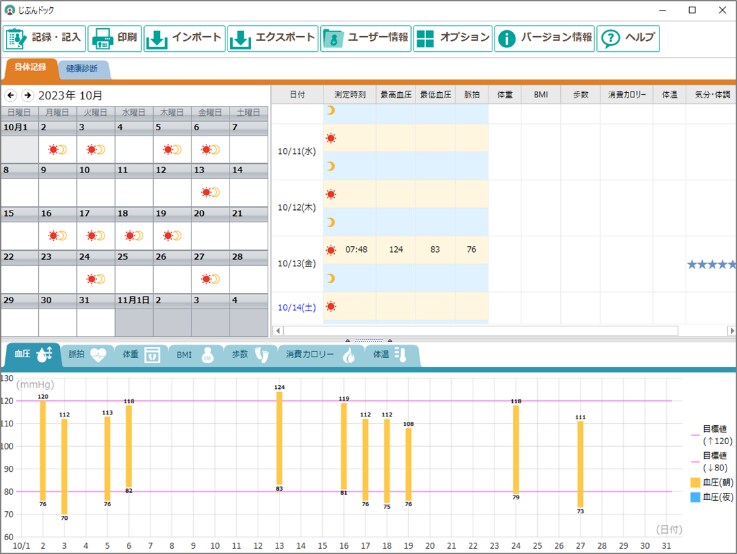Click the table's left scroll arrow

[x=278, y=331]
